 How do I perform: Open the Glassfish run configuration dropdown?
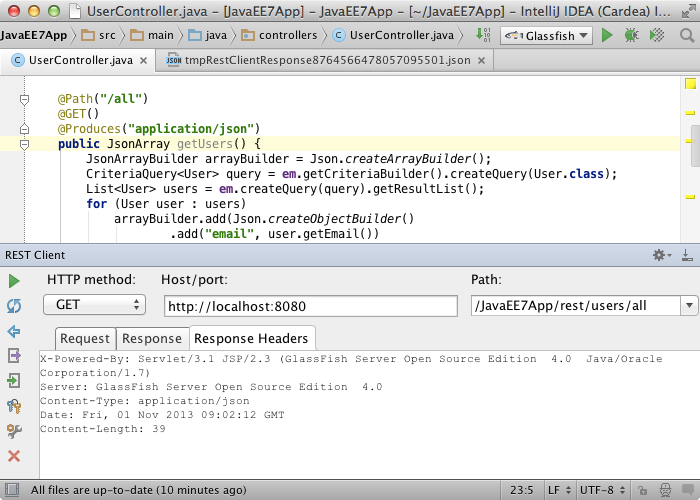[546, 35]
